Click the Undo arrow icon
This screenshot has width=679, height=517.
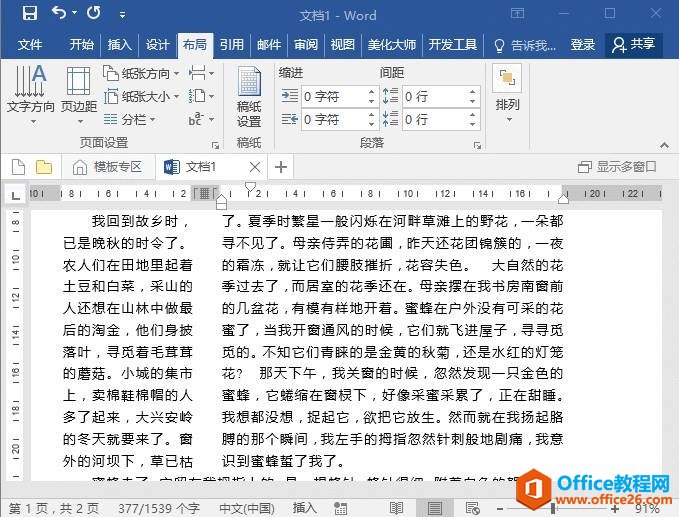click(x=59, y=14)
